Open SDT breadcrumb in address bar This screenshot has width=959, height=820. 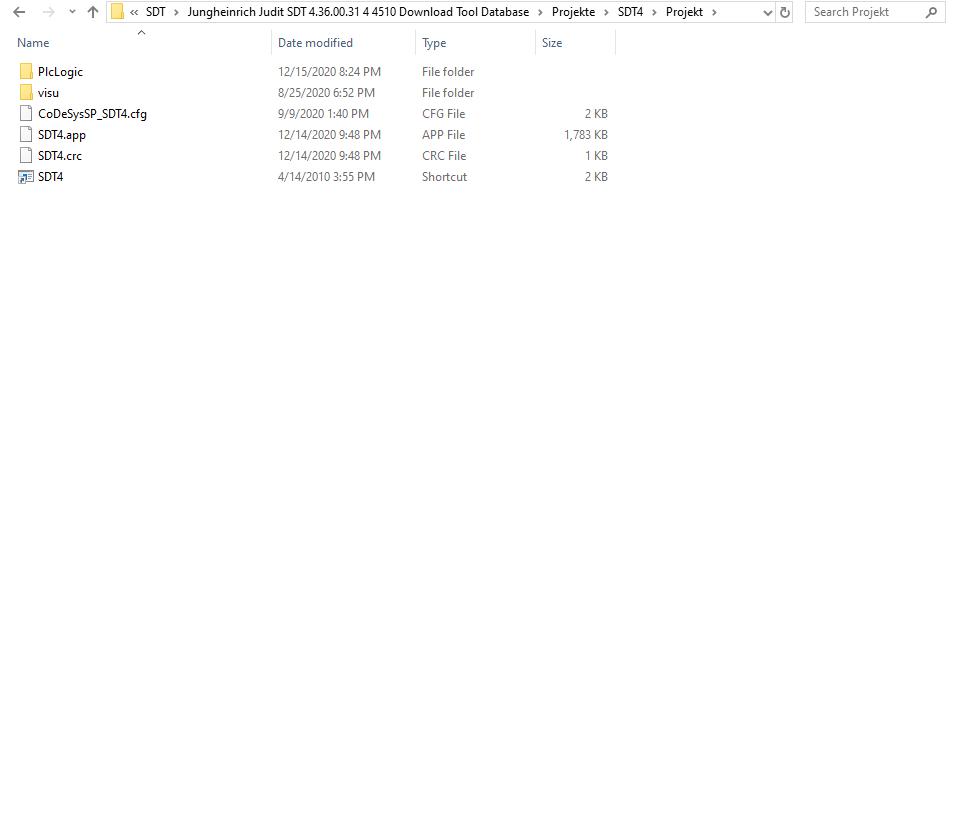pyautogui.click(x=155, y=11)
